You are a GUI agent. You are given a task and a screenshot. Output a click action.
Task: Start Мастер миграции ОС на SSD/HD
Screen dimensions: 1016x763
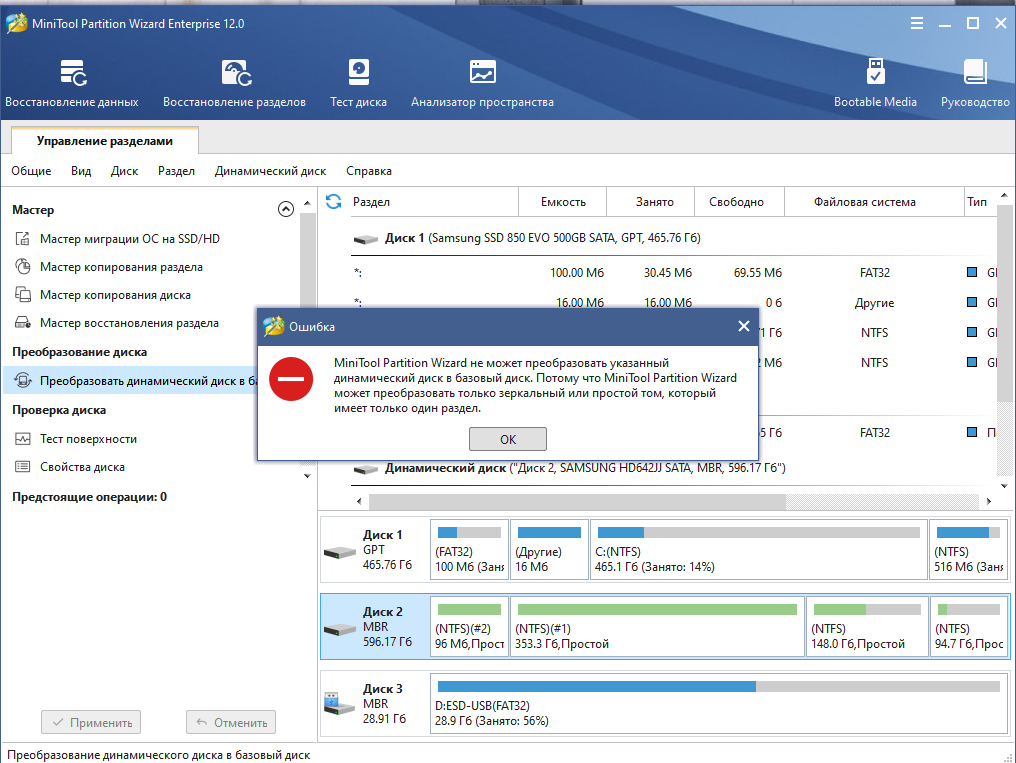coord(130,239)
